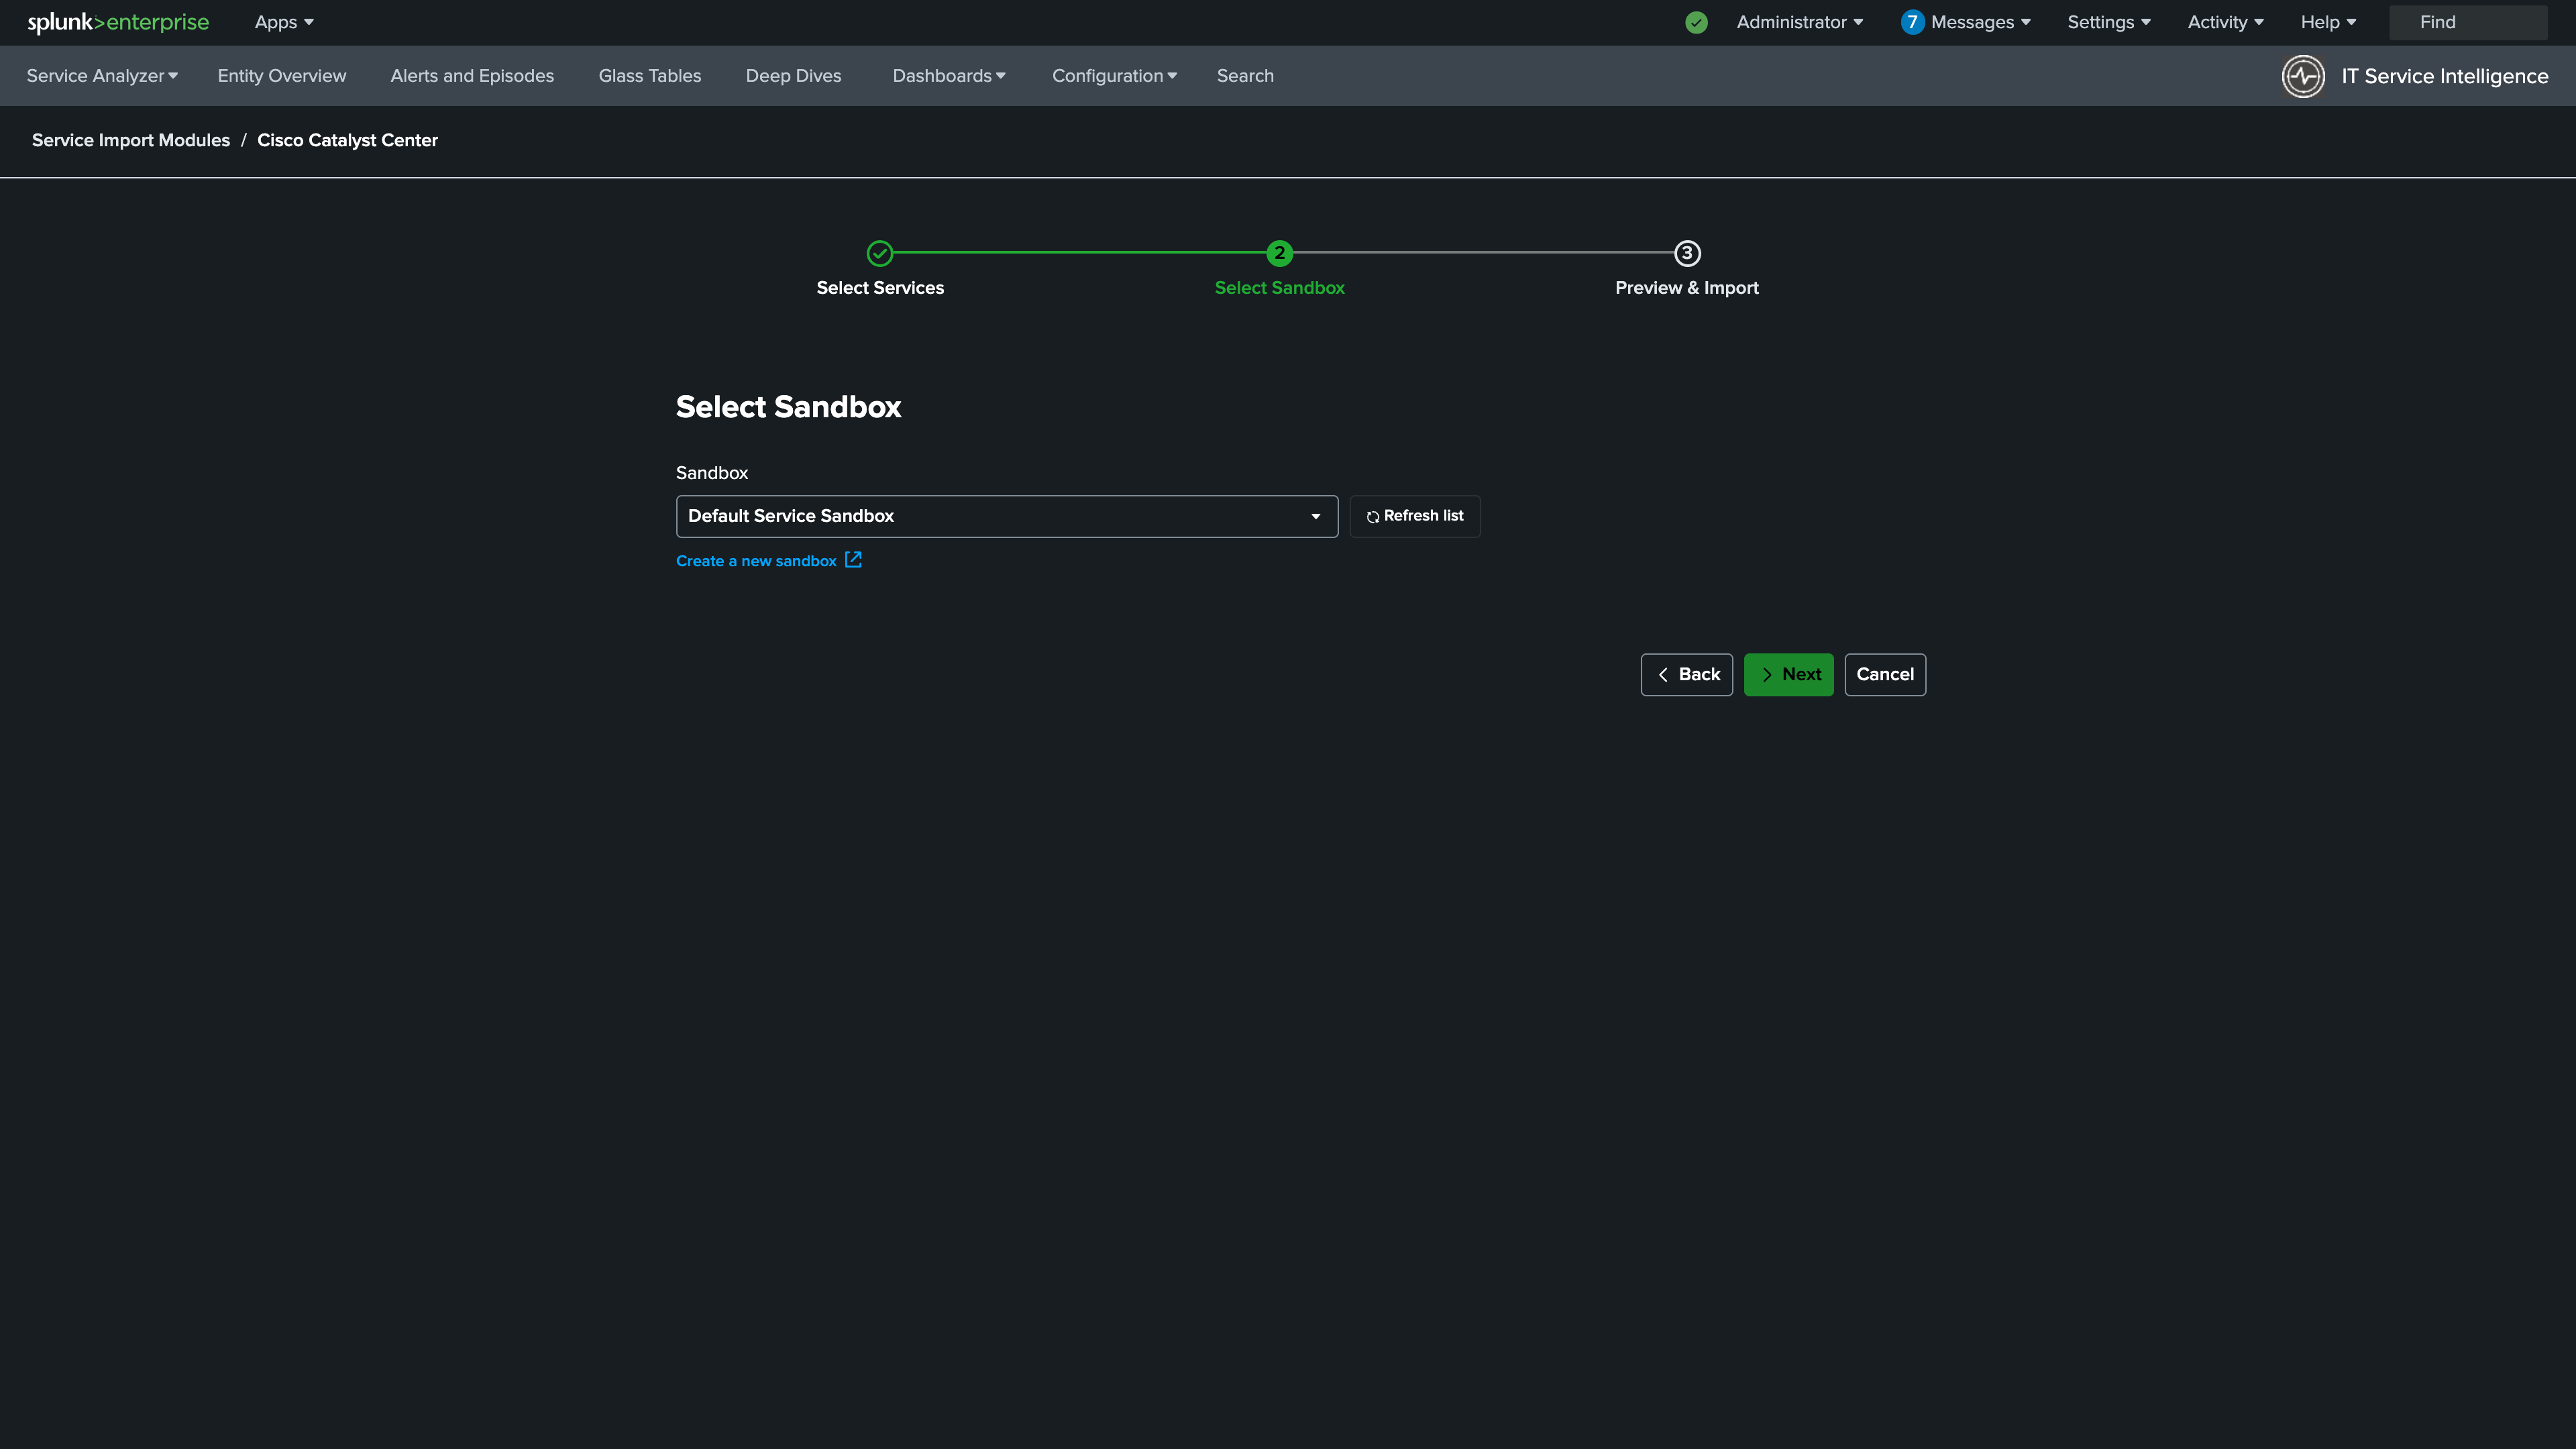Image resolution: width=2576 pixels, height=1449 pixels.
Task: Navigate to Glass Tables
Action: pyautogui.click(x=650, y=76)
